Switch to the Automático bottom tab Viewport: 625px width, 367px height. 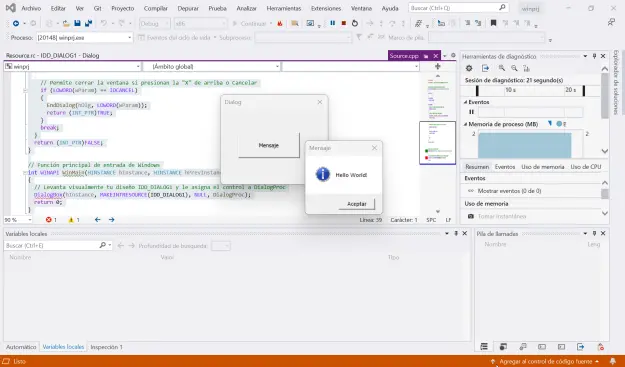tap(21, 347)
